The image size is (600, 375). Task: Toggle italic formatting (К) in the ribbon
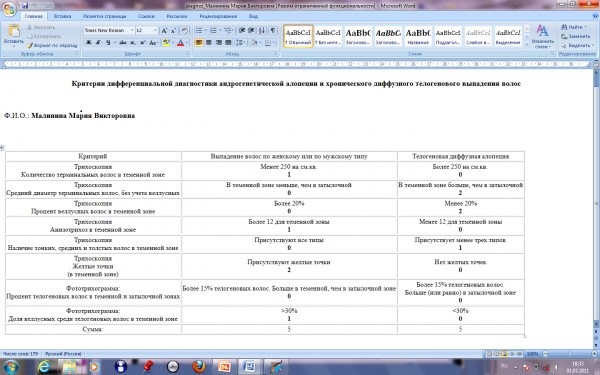pos(98,42)
